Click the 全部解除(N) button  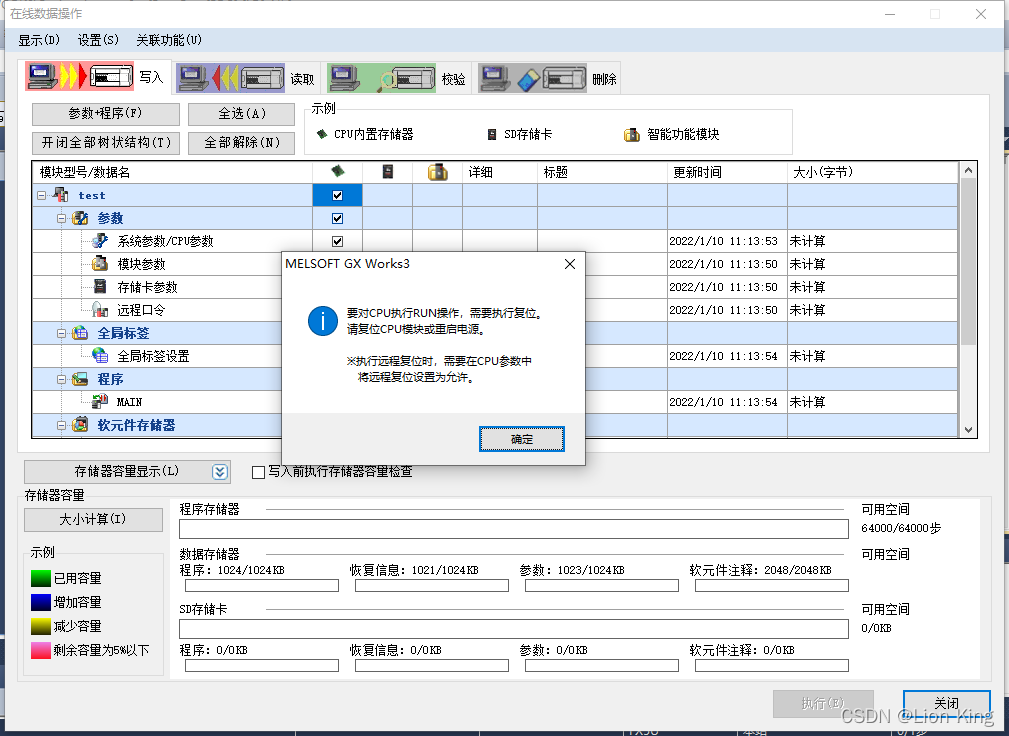(241, 143)
